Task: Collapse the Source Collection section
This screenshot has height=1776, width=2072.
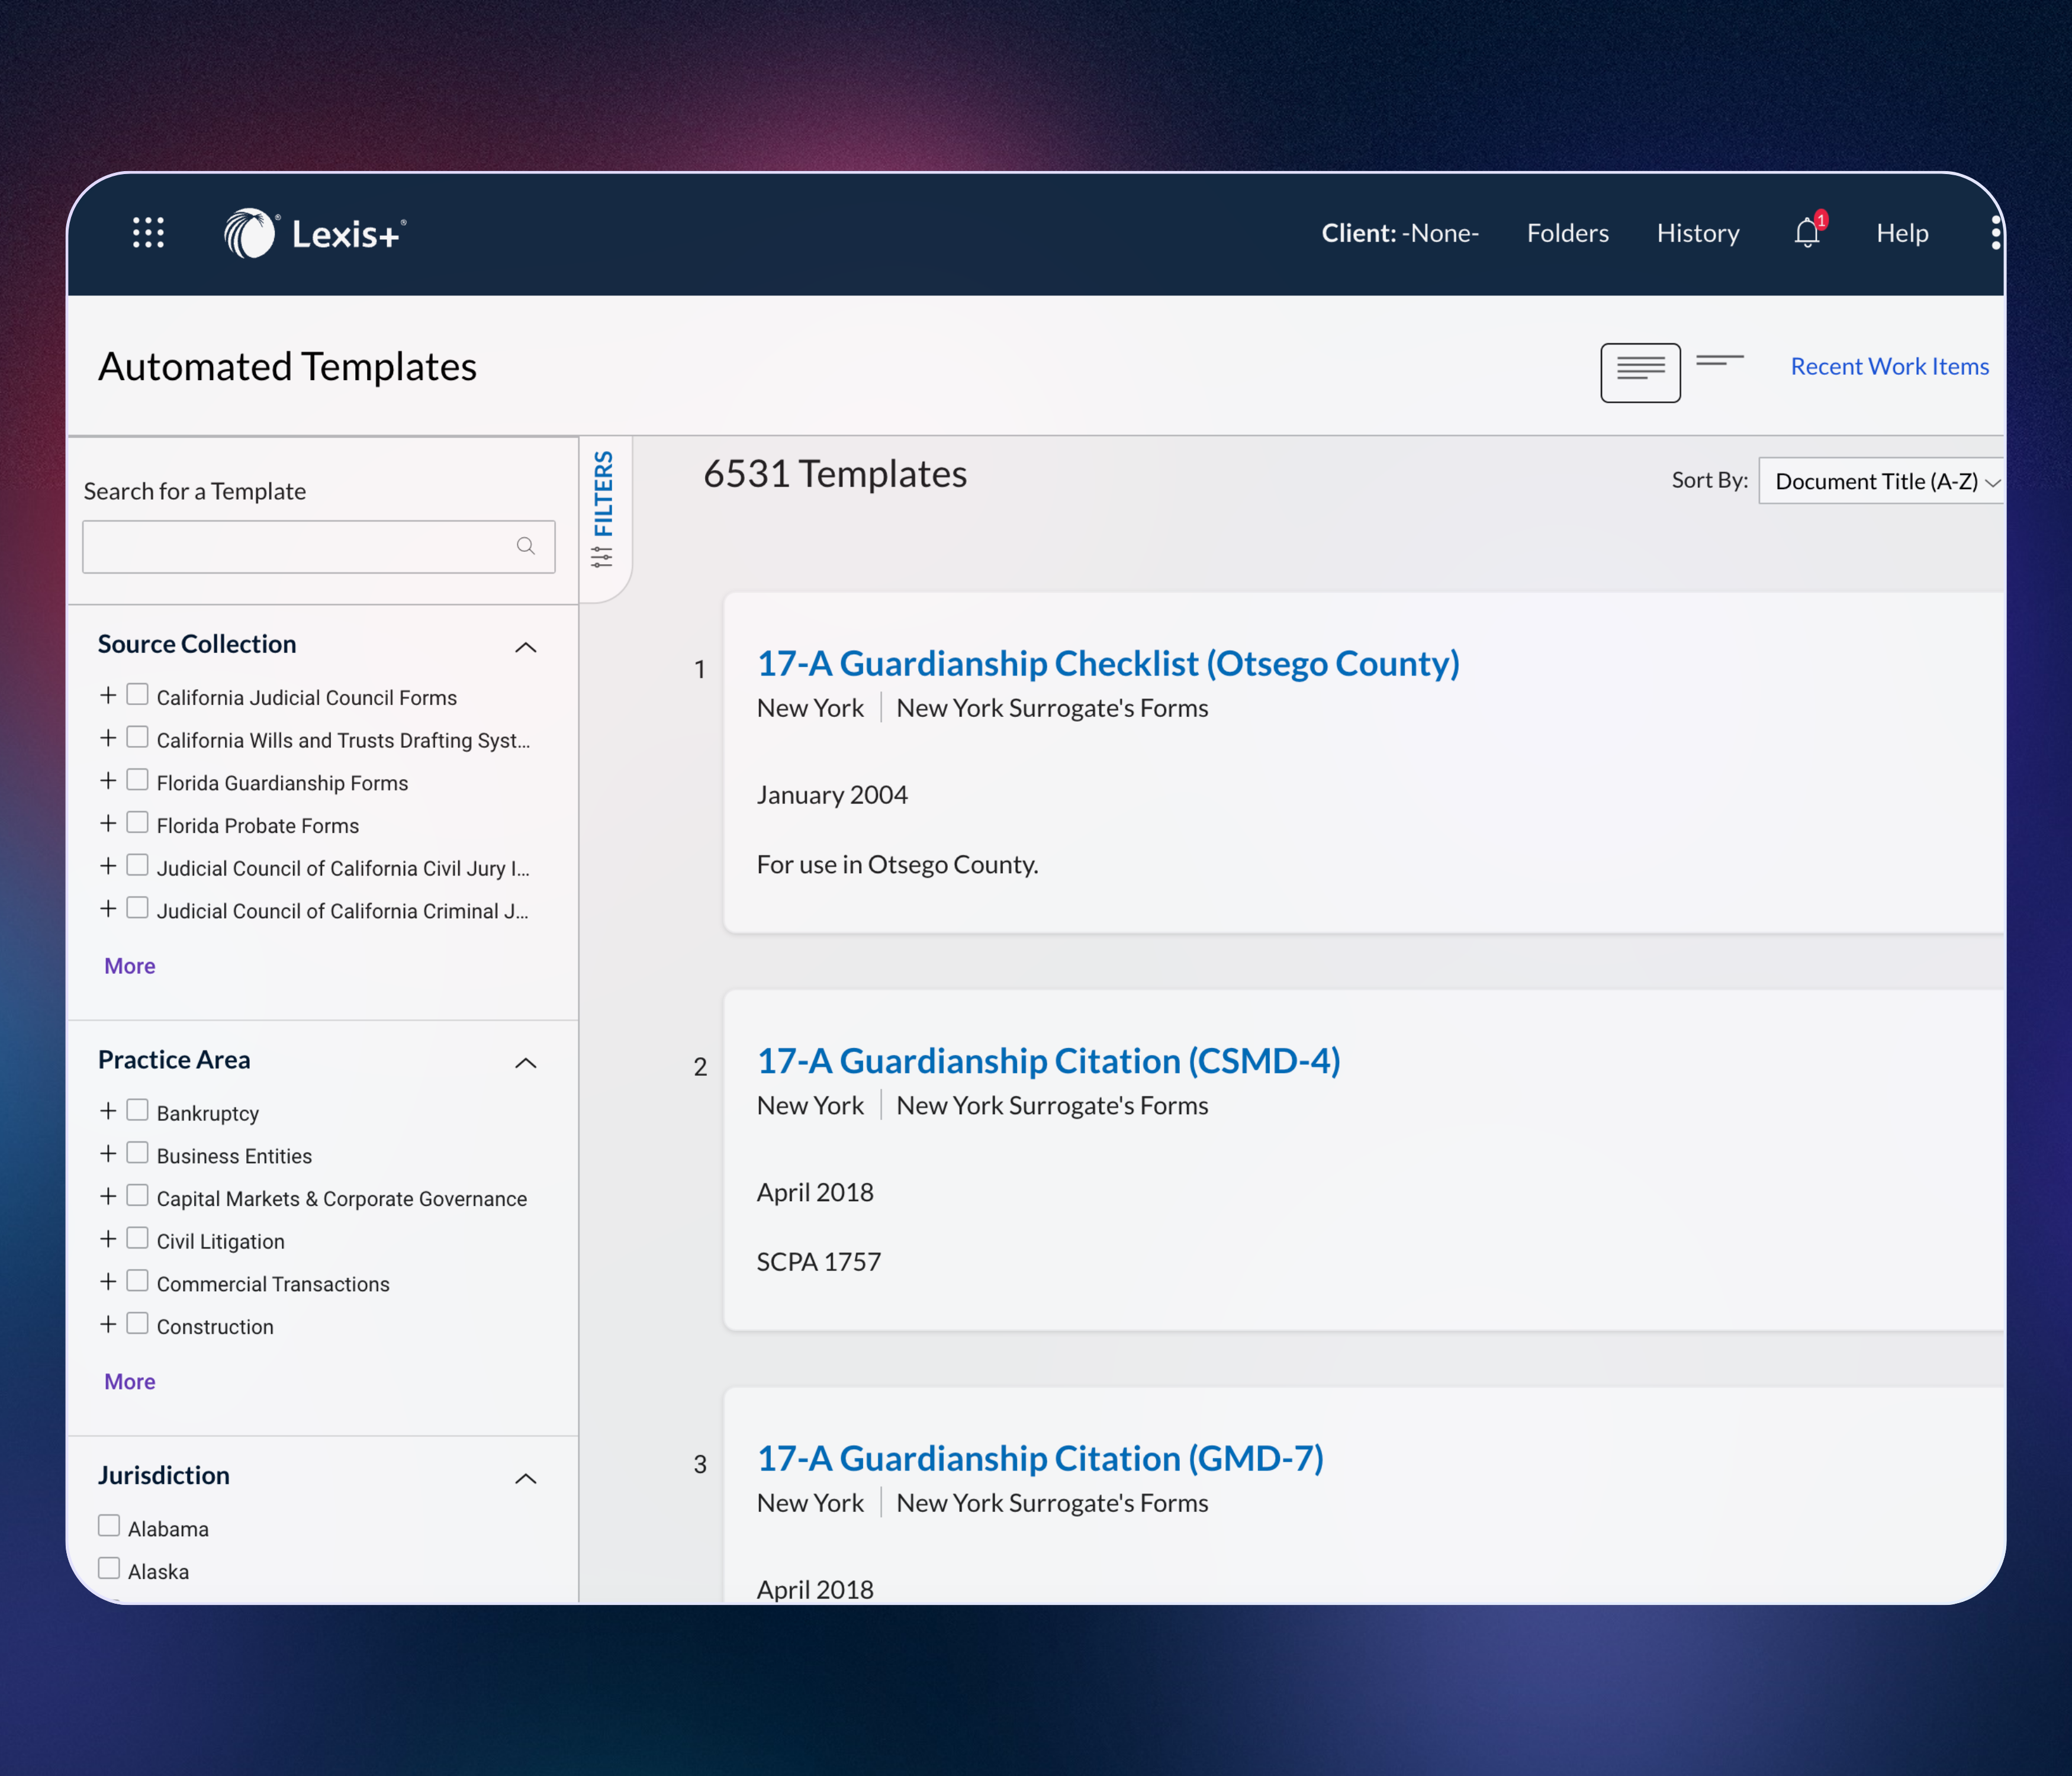Action: click(526, 647)
